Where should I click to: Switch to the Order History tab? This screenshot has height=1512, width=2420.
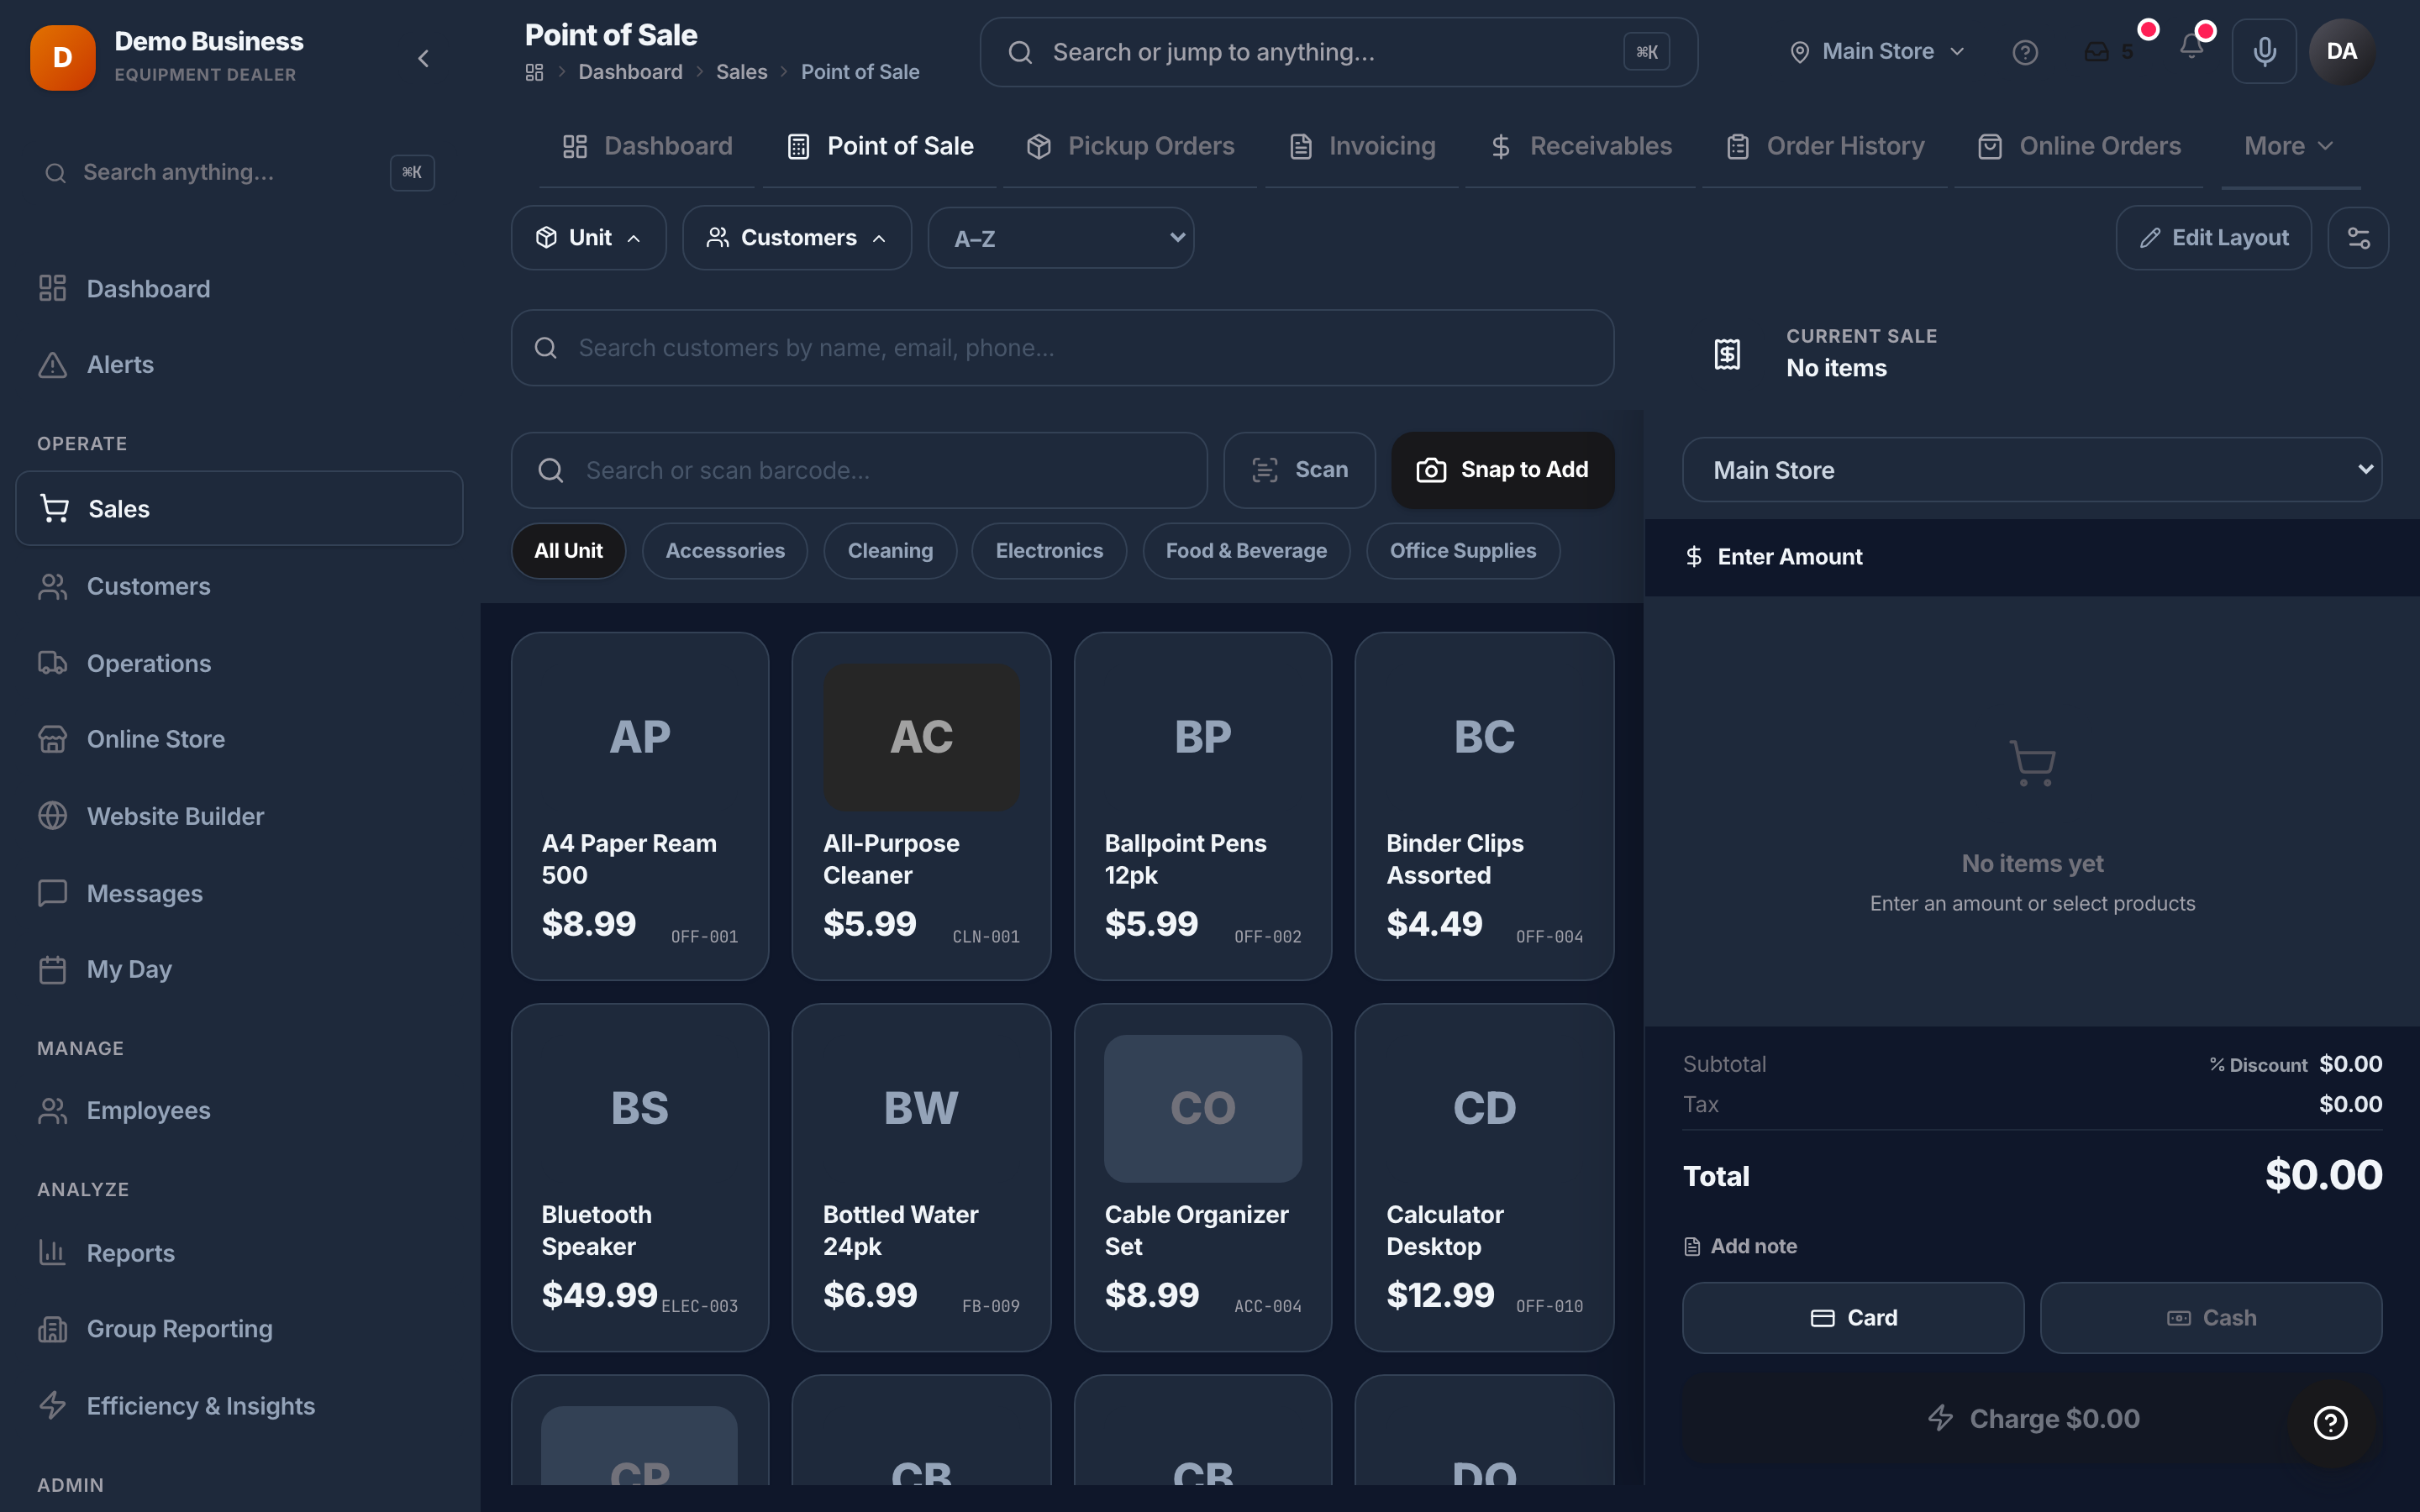click(x=1825, y=146)
